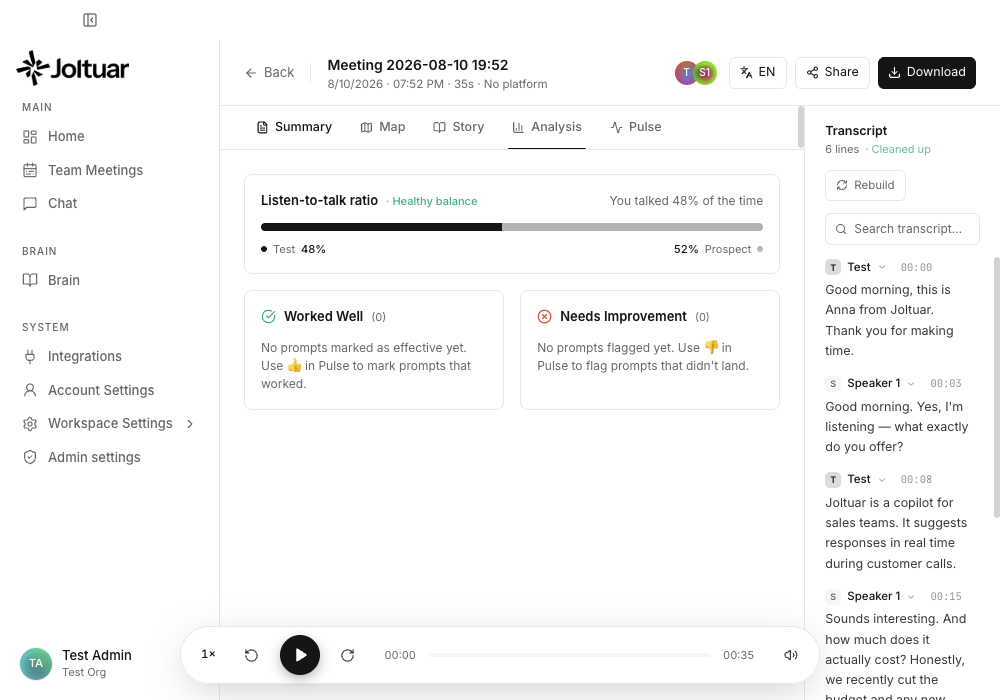Image resolution: width=1000 pixels, height=700 pixels.
Task: Click the main content scrollbar
Action: pyautogui.click(x=801, y=127)
